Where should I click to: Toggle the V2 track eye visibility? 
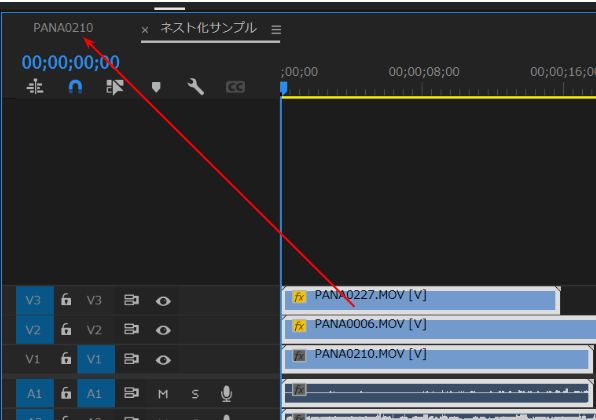[163, 330]
